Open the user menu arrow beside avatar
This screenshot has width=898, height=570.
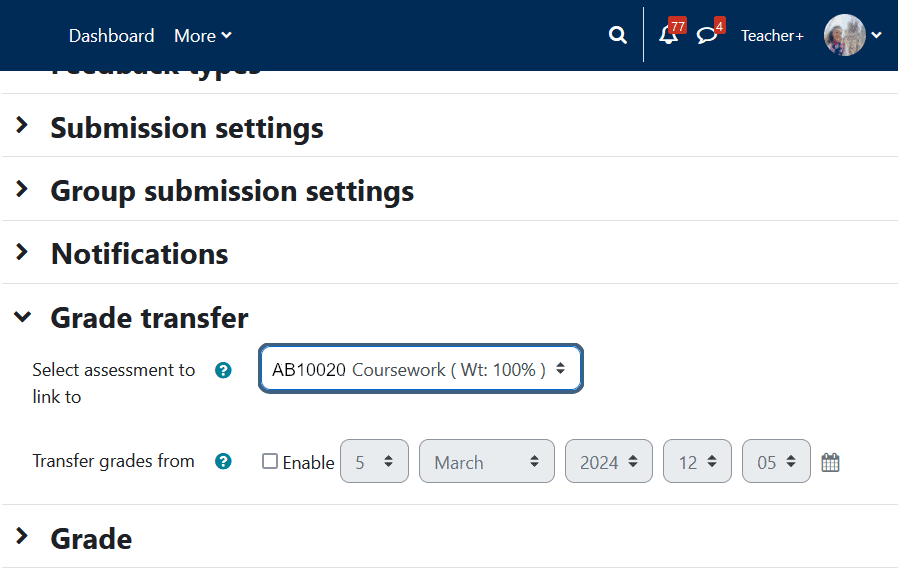(x=877, y=35)
